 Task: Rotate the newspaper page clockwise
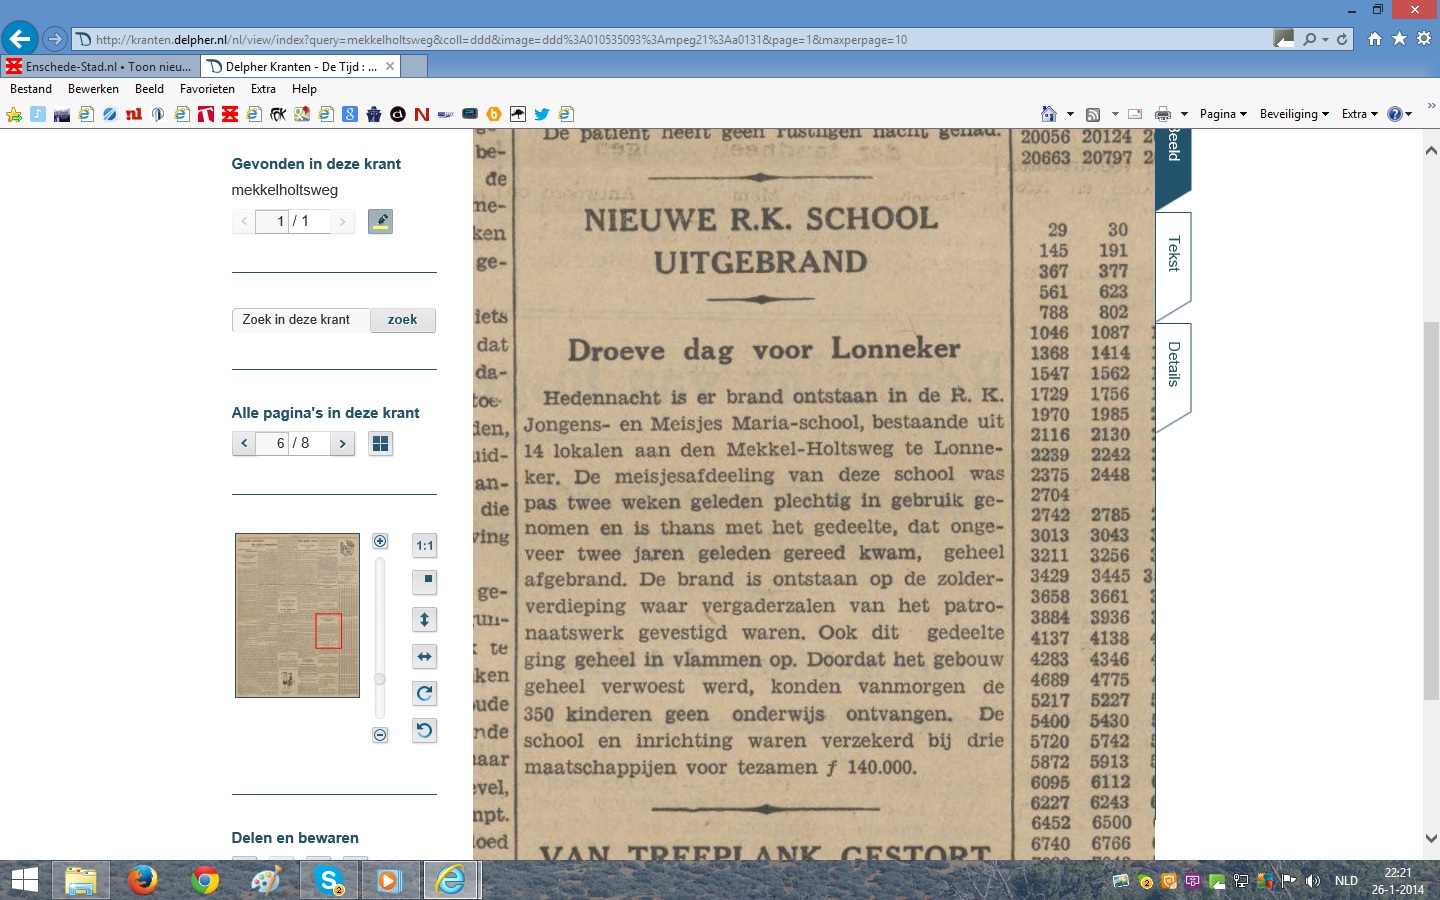(425, 694)
